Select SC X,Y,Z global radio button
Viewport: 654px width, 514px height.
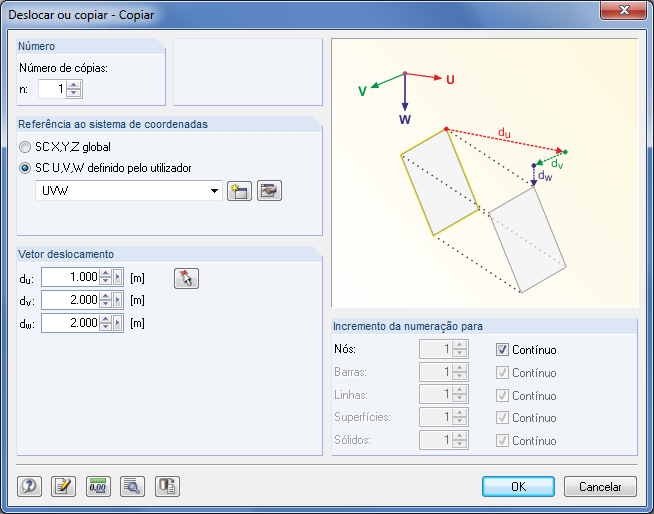pyautogui.click(x=25, y=147)
